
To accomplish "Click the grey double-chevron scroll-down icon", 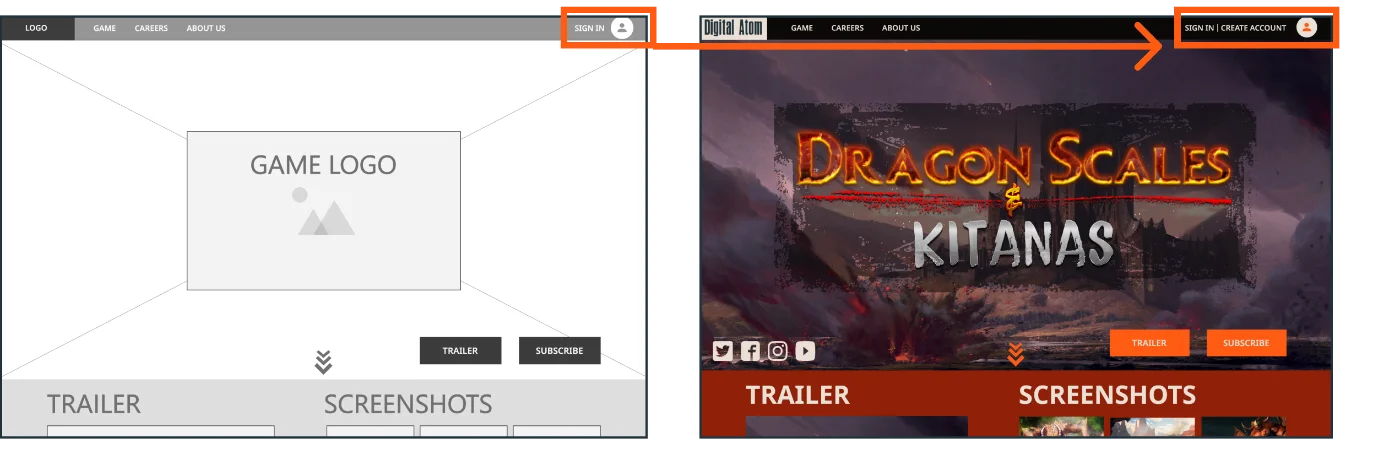I will 323,362.
